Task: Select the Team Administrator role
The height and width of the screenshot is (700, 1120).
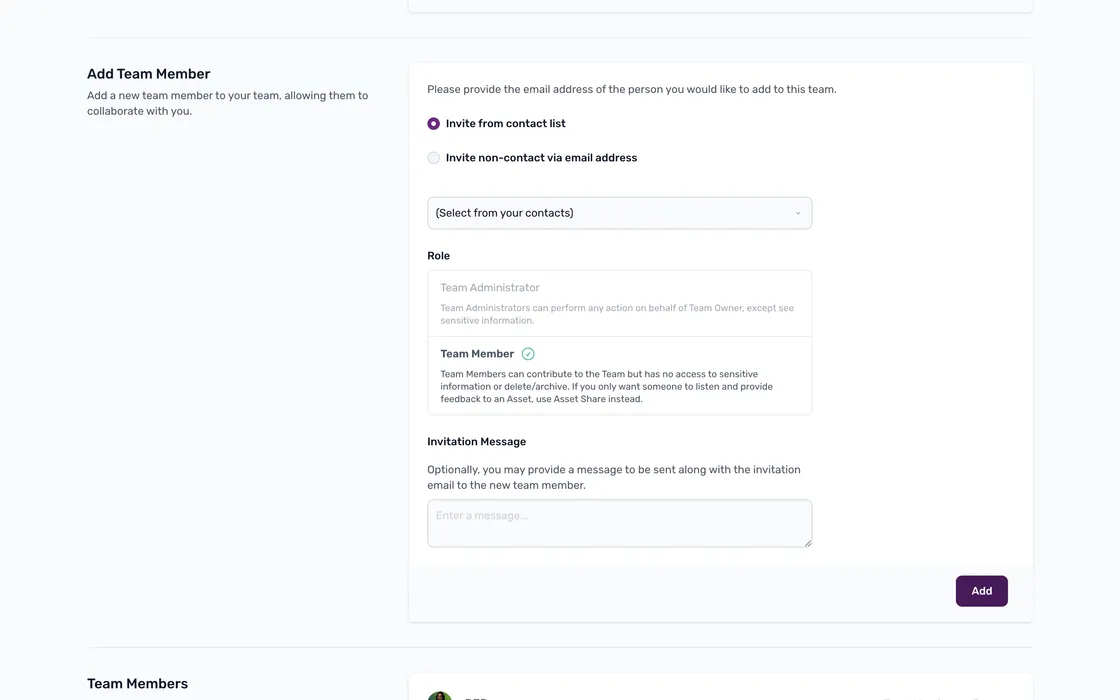Action: [490, 288]
